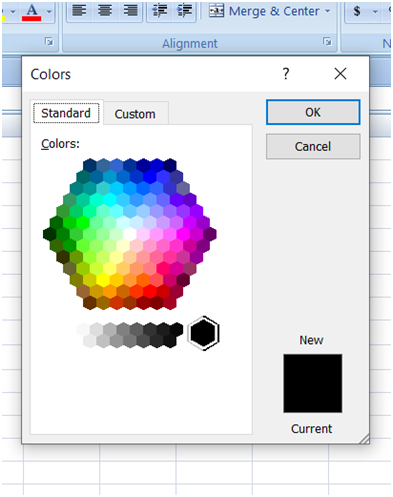
Task: Click the Center text alignment icon
Action: [x=105, y=11]
